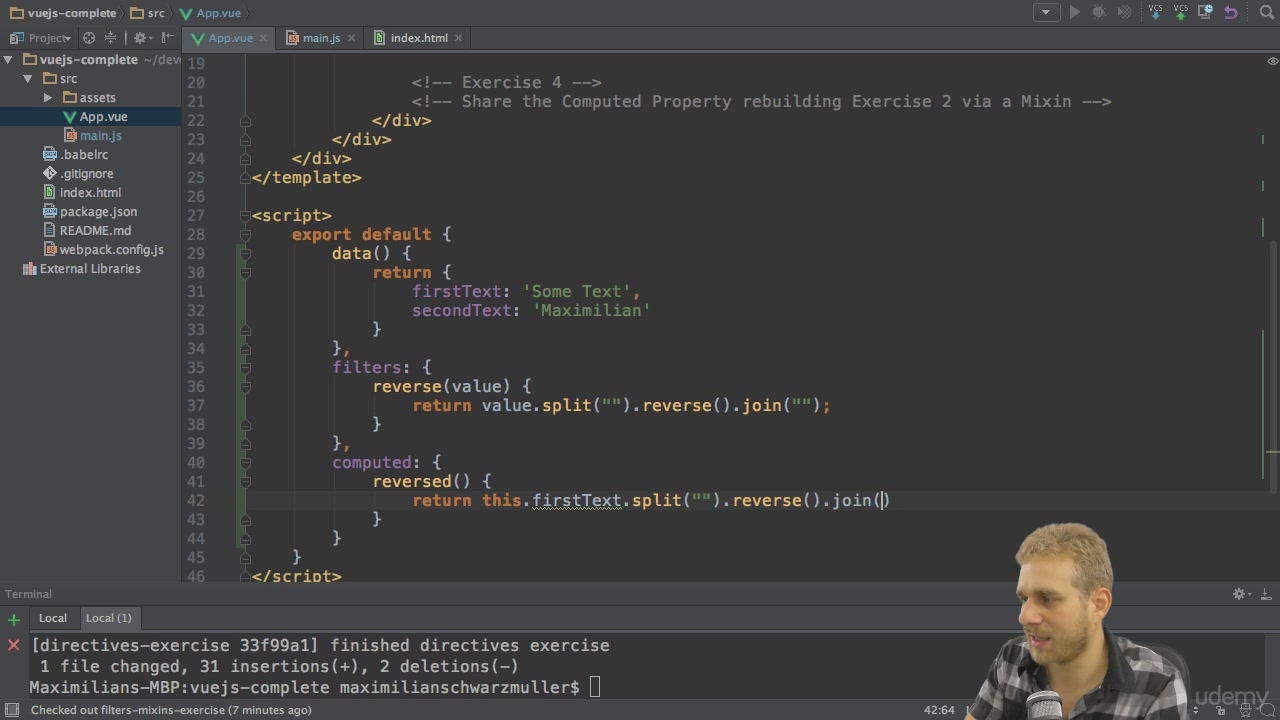Click fold toggle at data() line 29
1280x720 pixels.
click(x=245, y=254)
